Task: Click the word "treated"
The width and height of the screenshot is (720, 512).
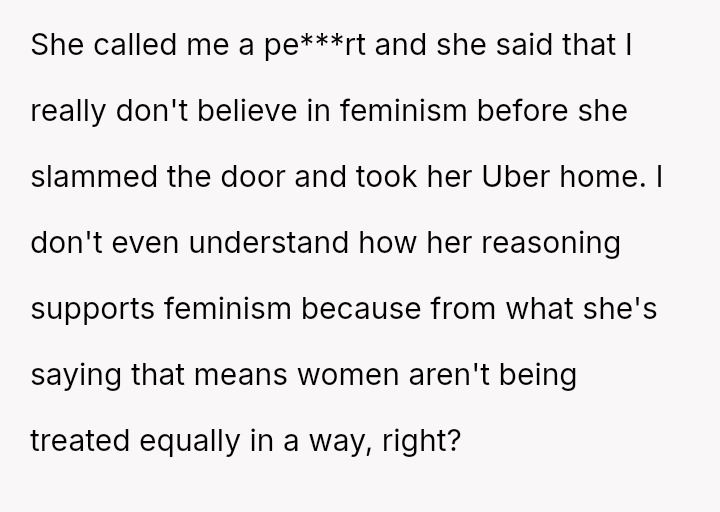Action: [x=80, y=441]
